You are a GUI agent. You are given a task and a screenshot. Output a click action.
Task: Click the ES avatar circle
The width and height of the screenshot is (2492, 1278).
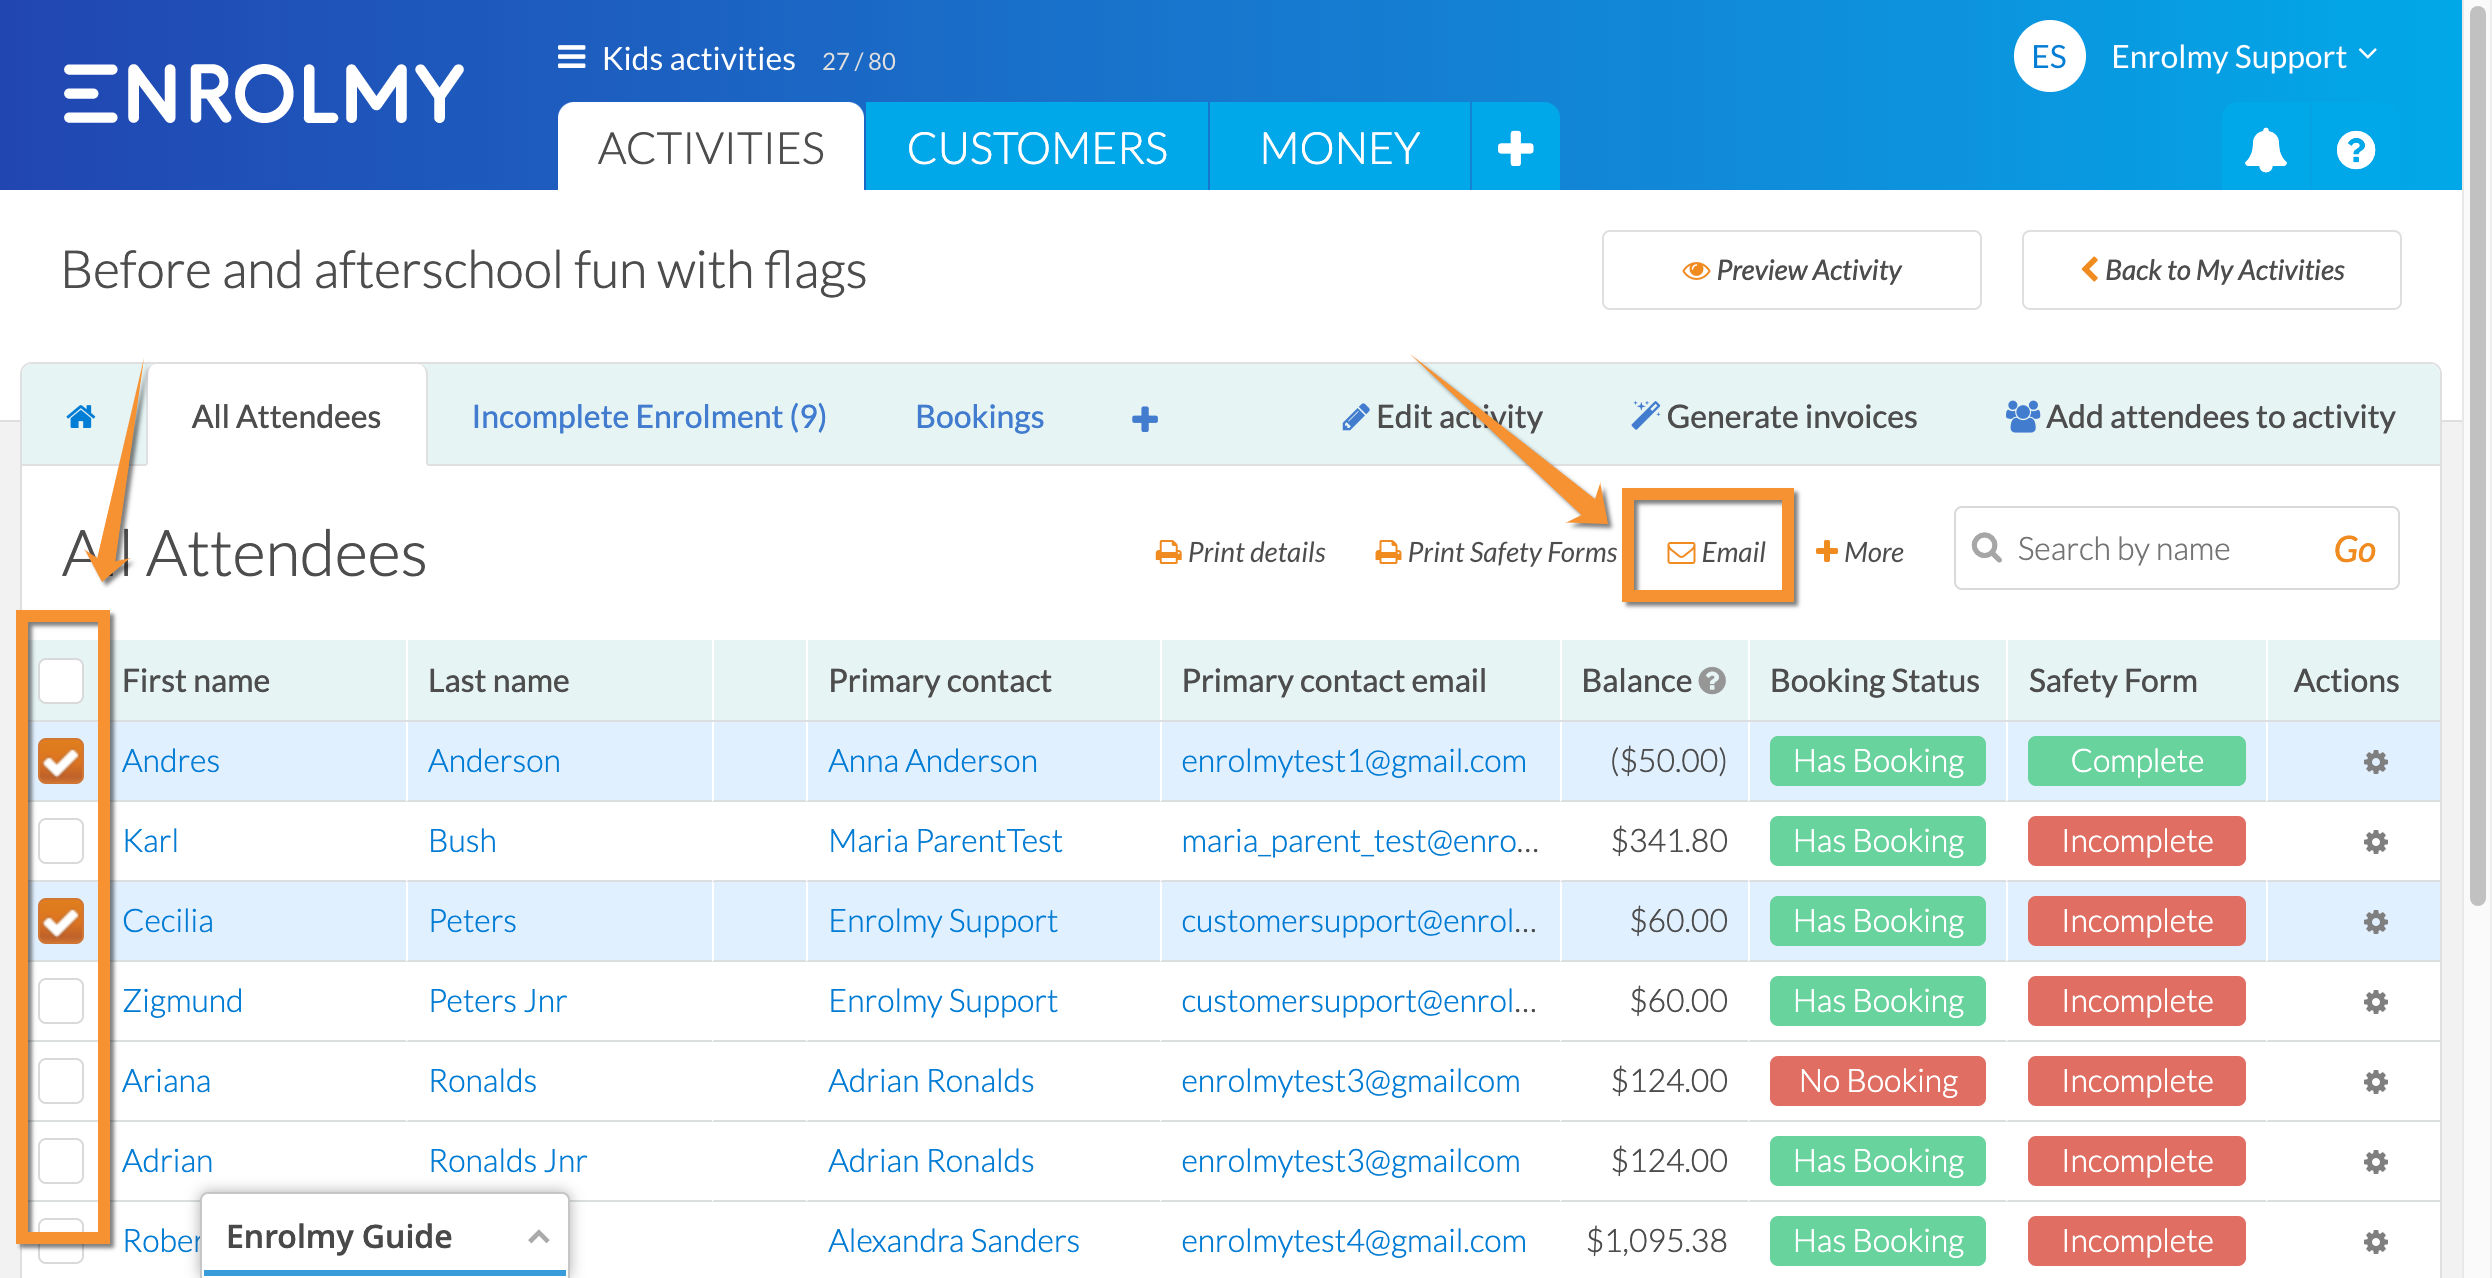click(x=2049, y=57)
